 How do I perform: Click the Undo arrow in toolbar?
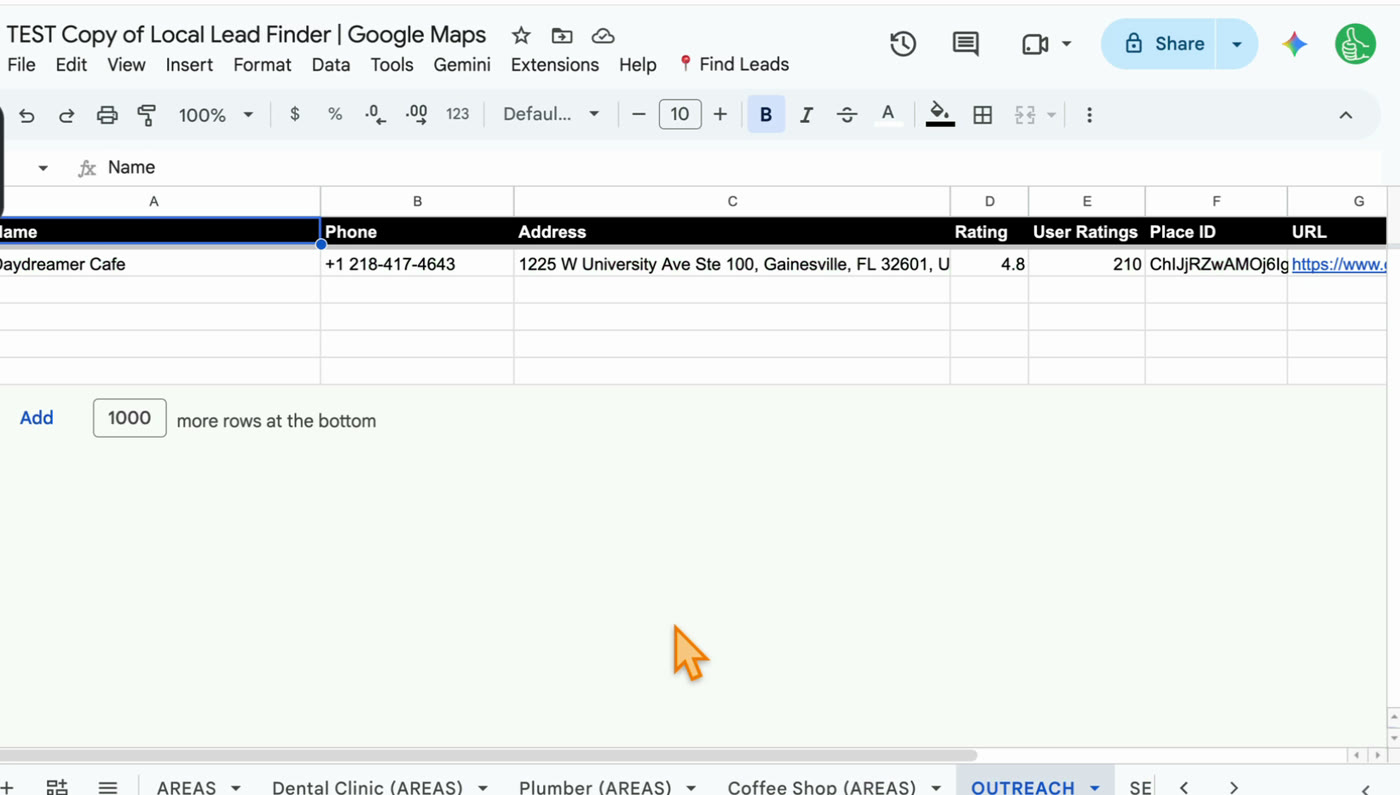pyautogui.click(x=27, y=115)
